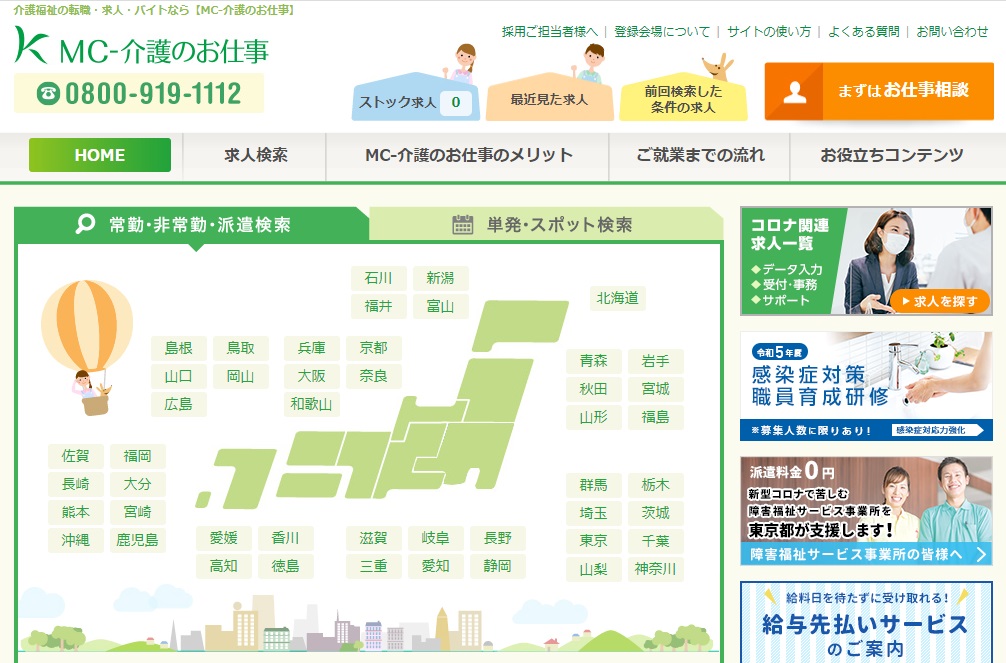Choose 福井 prefecture
The width and height of the screenshot is (1006, 663).
tap(379, 306)
